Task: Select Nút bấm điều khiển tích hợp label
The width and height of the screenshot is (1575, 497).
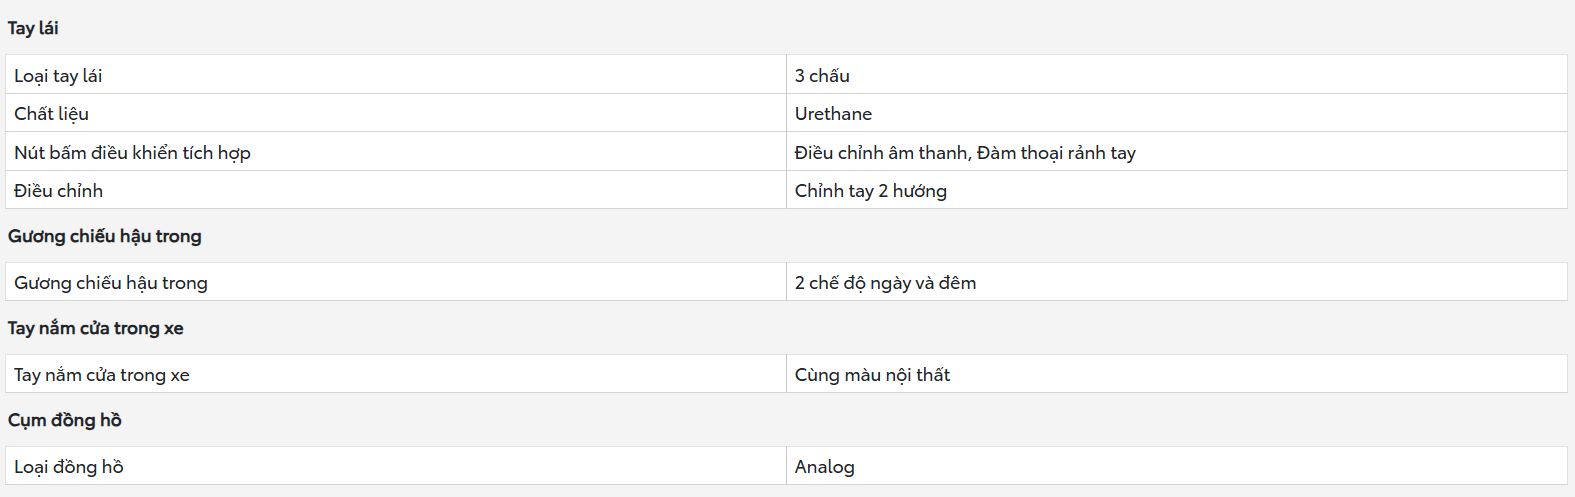Action: click(132, 153)
